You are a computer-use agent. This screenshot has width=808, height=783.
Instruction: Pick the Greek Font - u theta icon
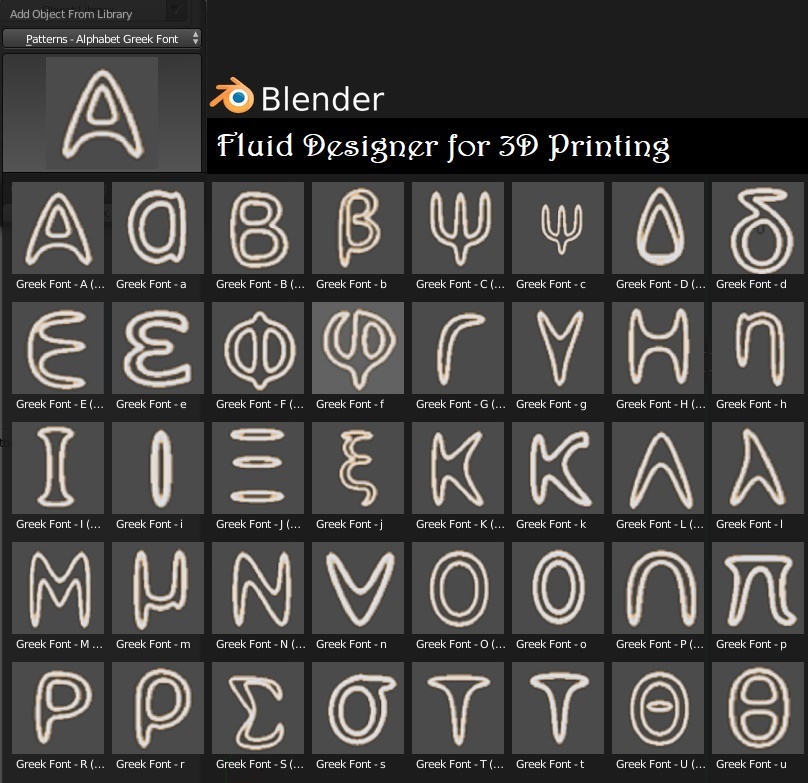tap(758, 708)
